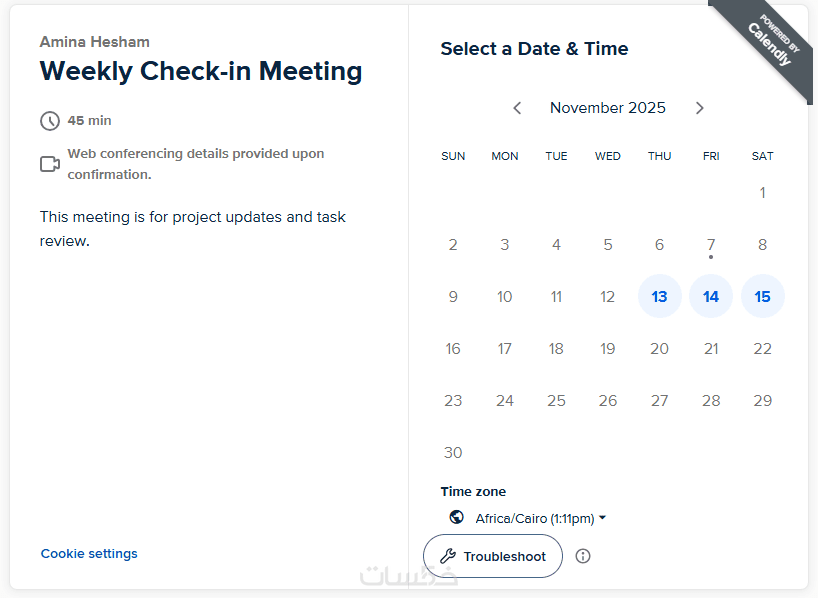
Task: Click date 30 in the calendar
Action: 453,452
